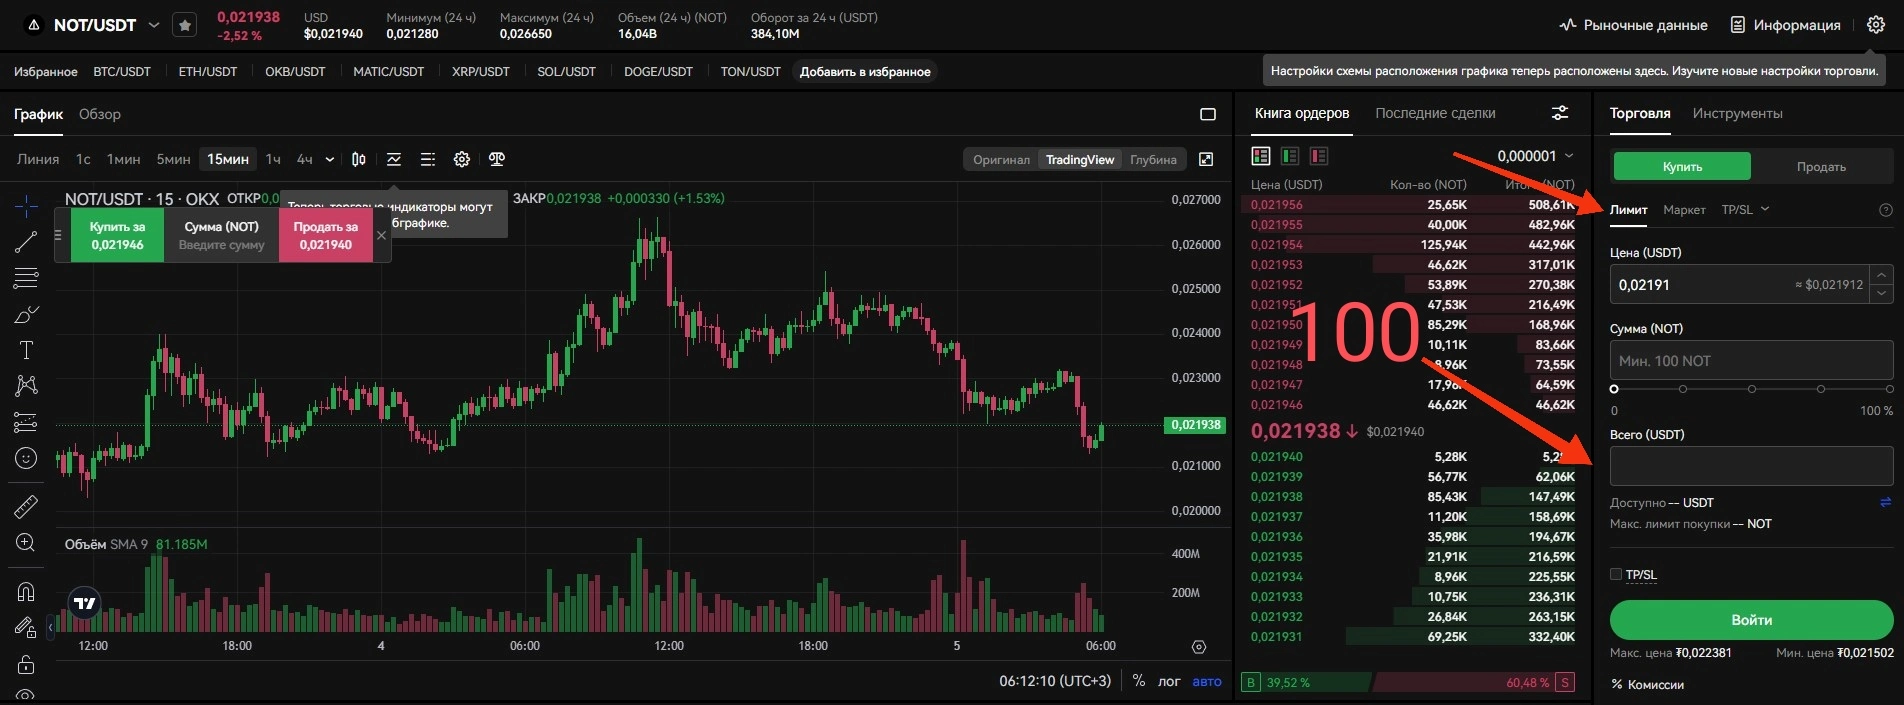Switch to Последние сделки tab
1904x705 pixels.
(x=1435, y=113)
